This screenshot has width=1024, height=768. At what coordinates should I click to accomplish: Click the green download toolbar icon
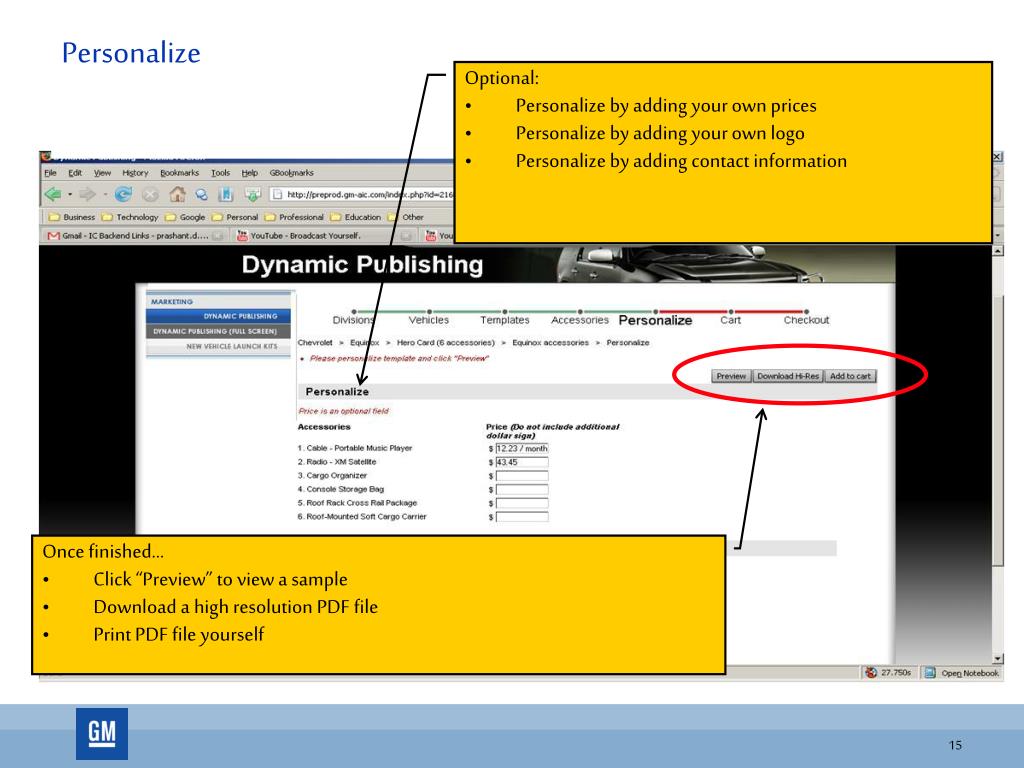coord(253,194)
